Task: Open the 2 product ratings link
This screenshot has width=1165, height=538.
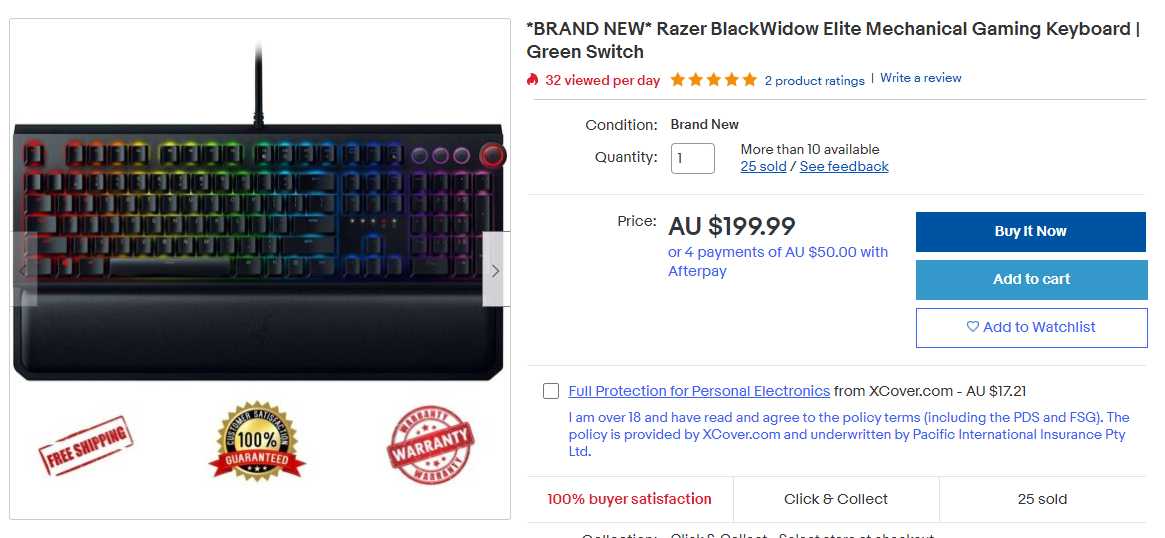Action: click(814, 81)
